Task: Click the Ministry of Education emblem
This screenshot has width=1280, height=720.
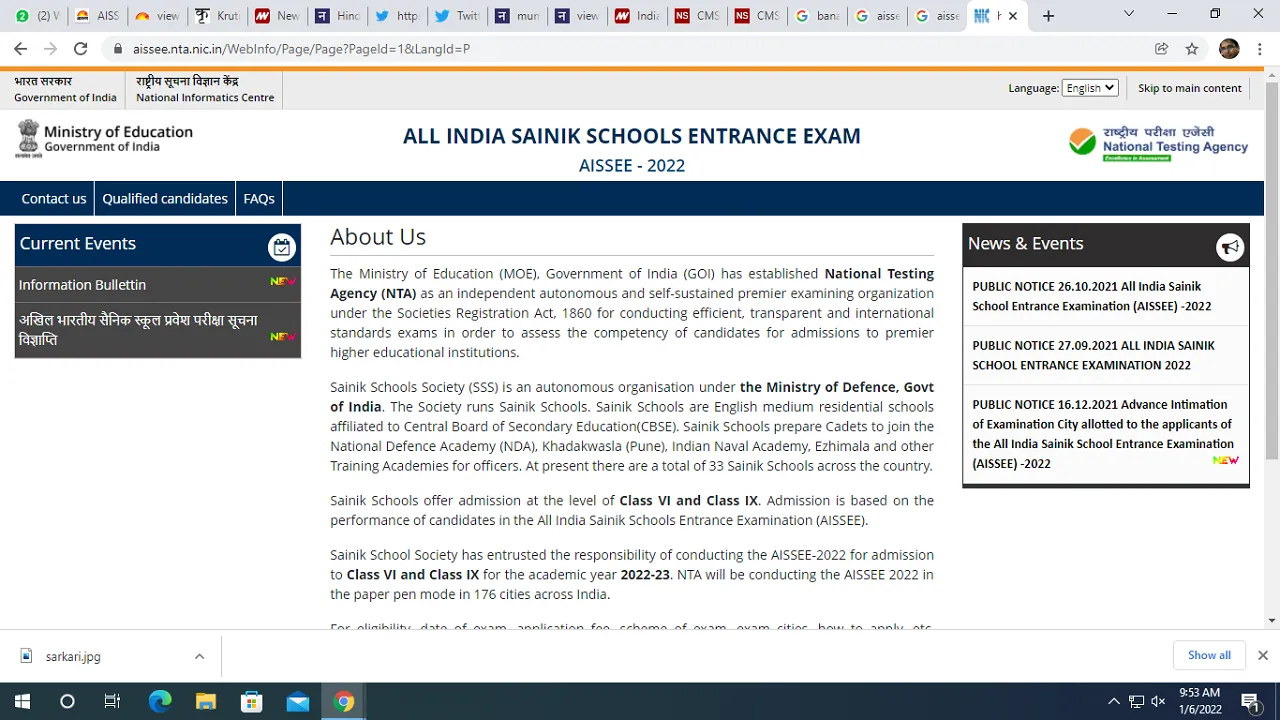Action: point(28,139)
